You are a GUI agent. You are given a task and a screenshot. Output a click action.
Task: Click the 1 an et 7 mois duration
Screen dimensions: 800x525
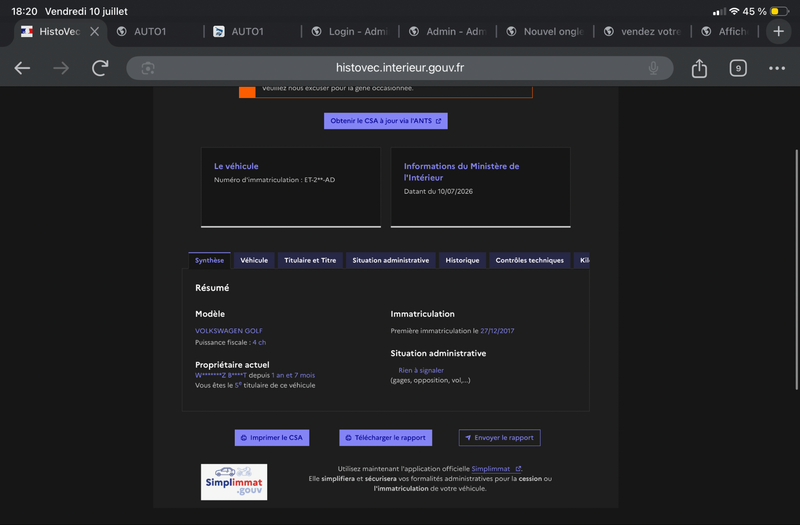pyautogui.click(x=293, y=375)
